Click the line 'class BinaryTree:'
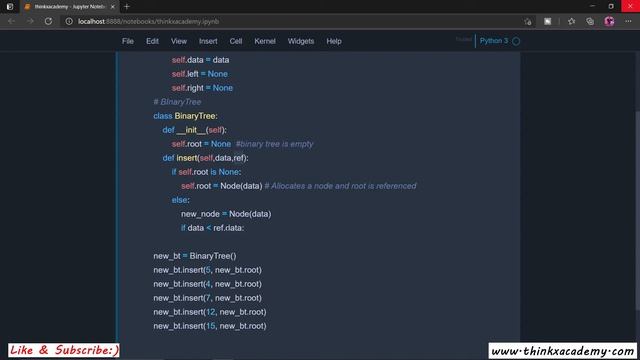 click(185, 116)
